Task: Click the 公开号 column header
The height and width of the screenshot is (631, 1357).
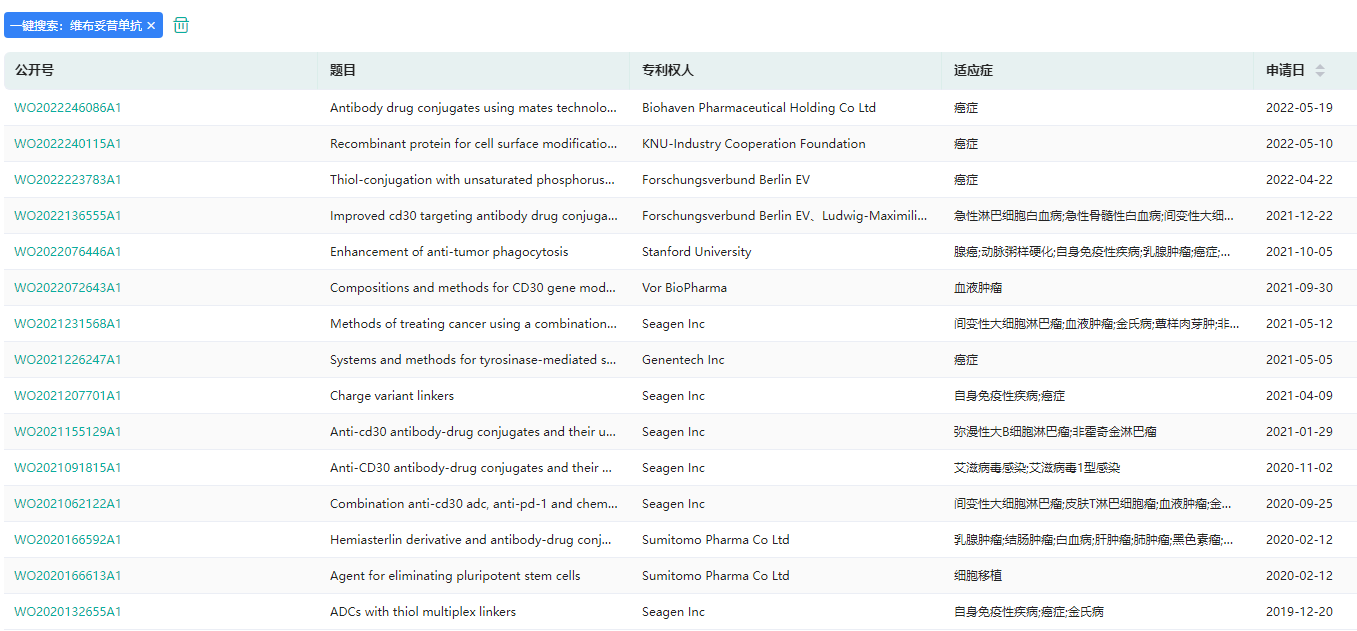Action: tap(161, 71)
